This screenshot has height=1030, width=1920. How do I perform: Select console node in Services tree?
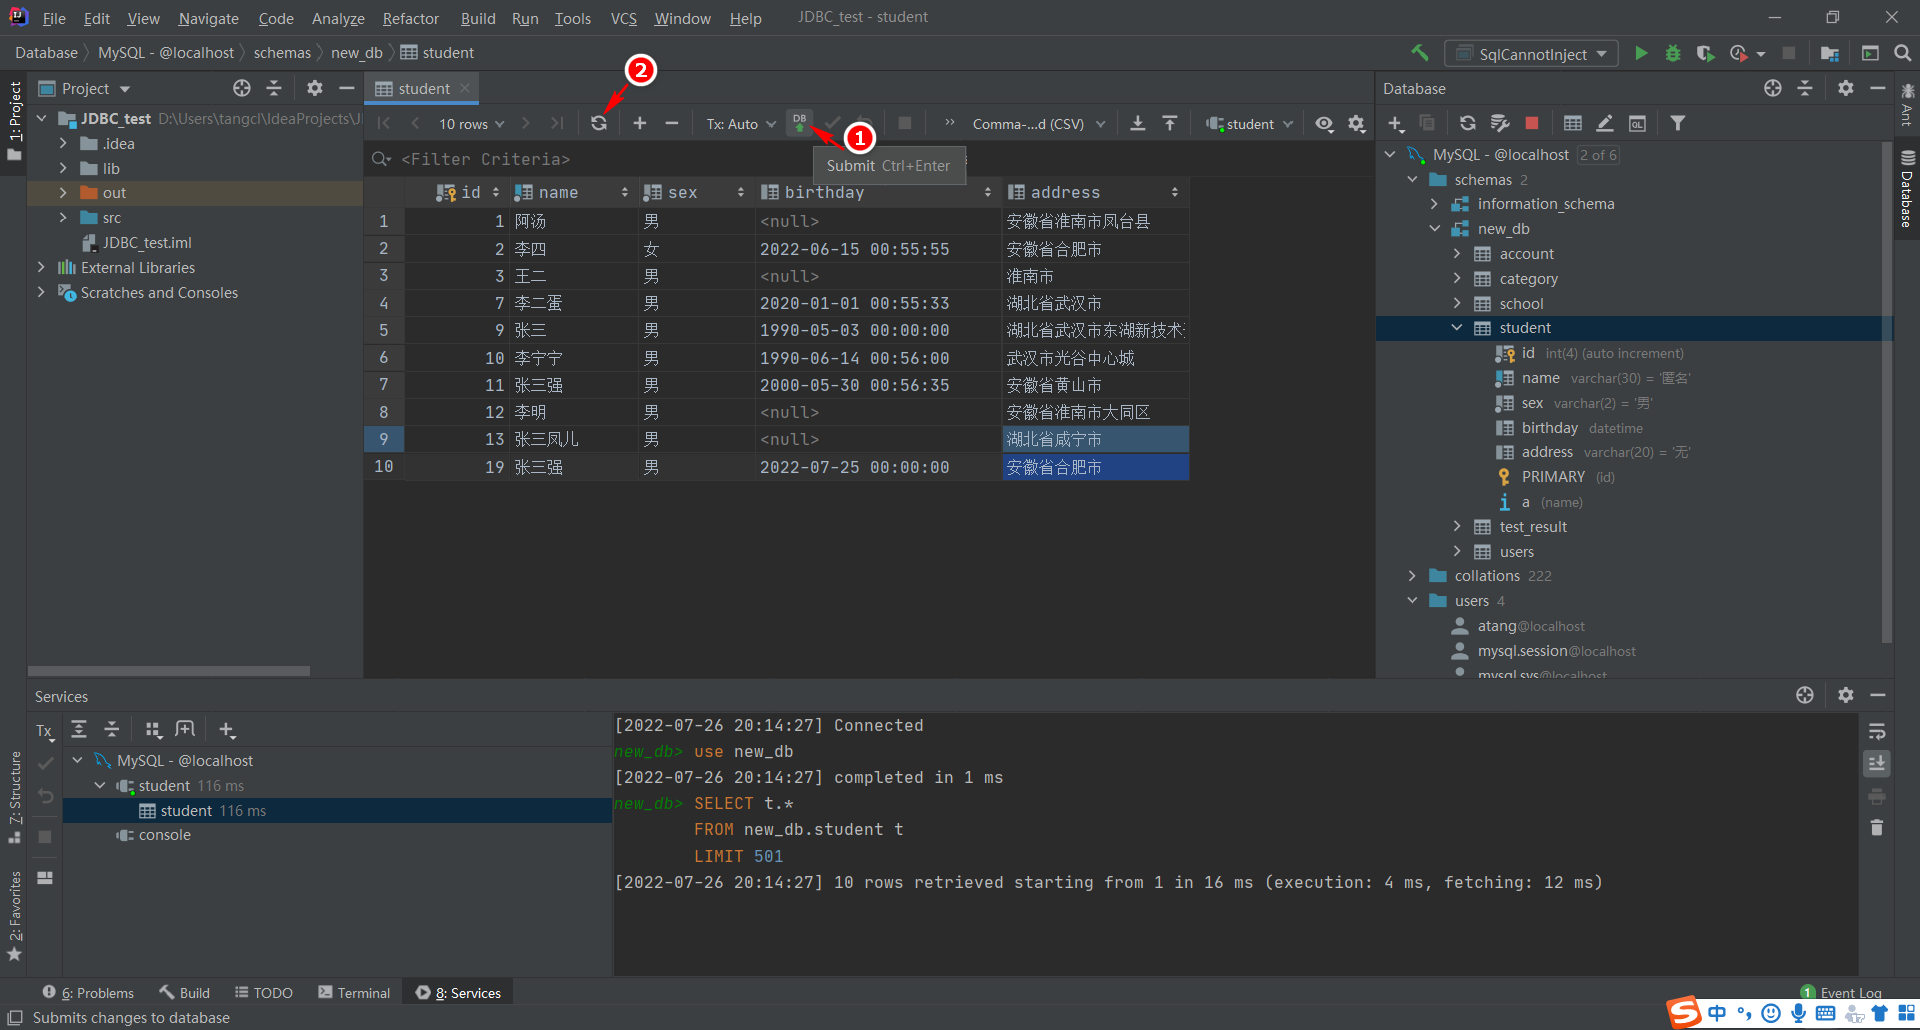click(164, 835)
